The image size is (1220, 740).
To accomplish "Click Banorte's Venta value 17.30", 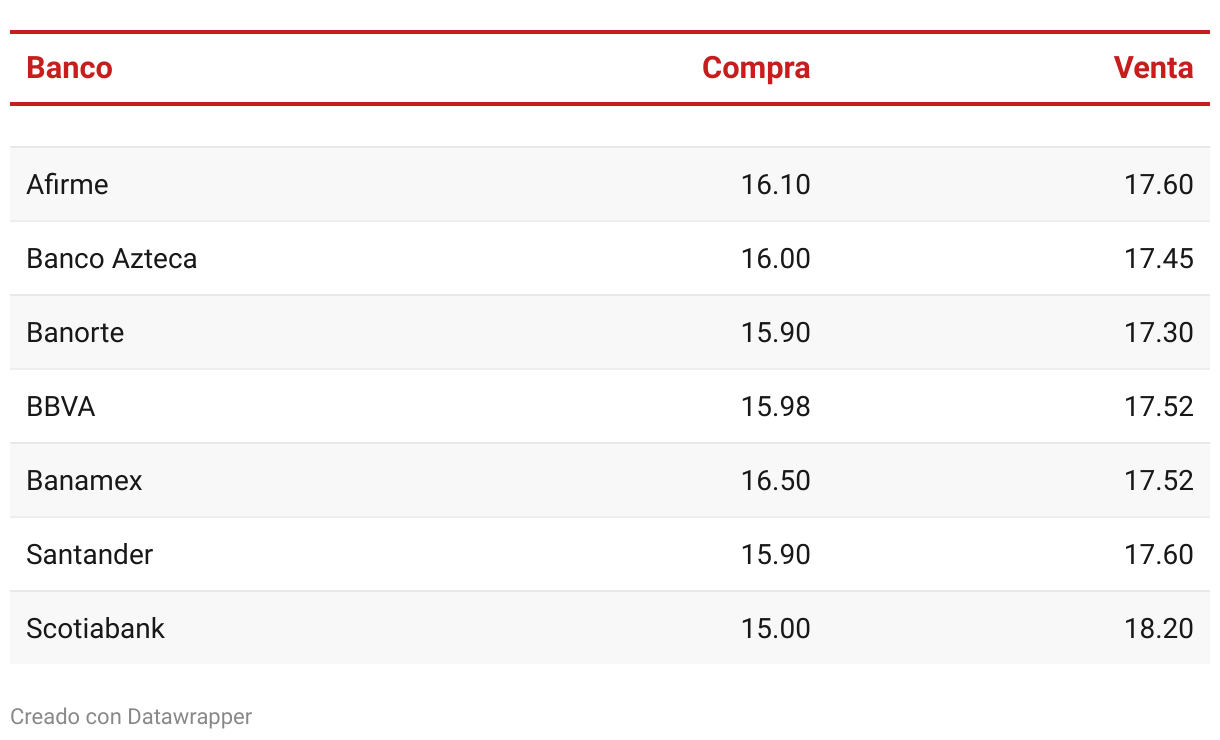I will point(1159,333).
